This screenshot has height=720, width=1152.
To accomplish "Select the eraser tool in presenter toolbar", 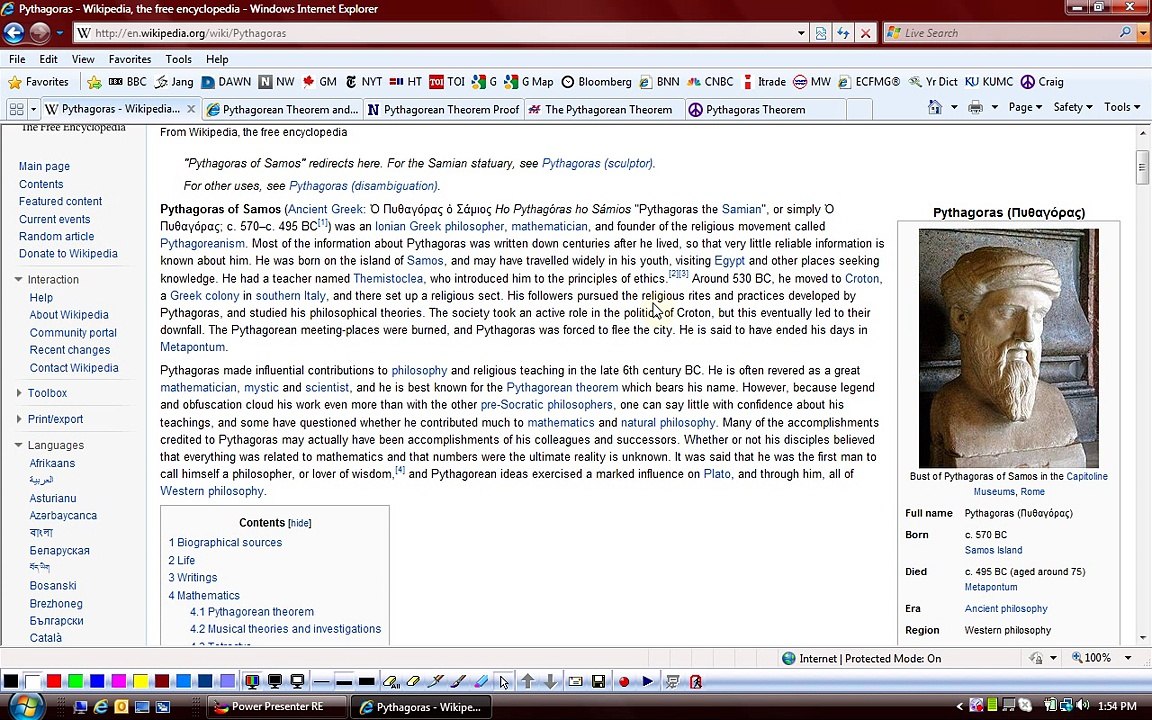I will coord(413,682).
